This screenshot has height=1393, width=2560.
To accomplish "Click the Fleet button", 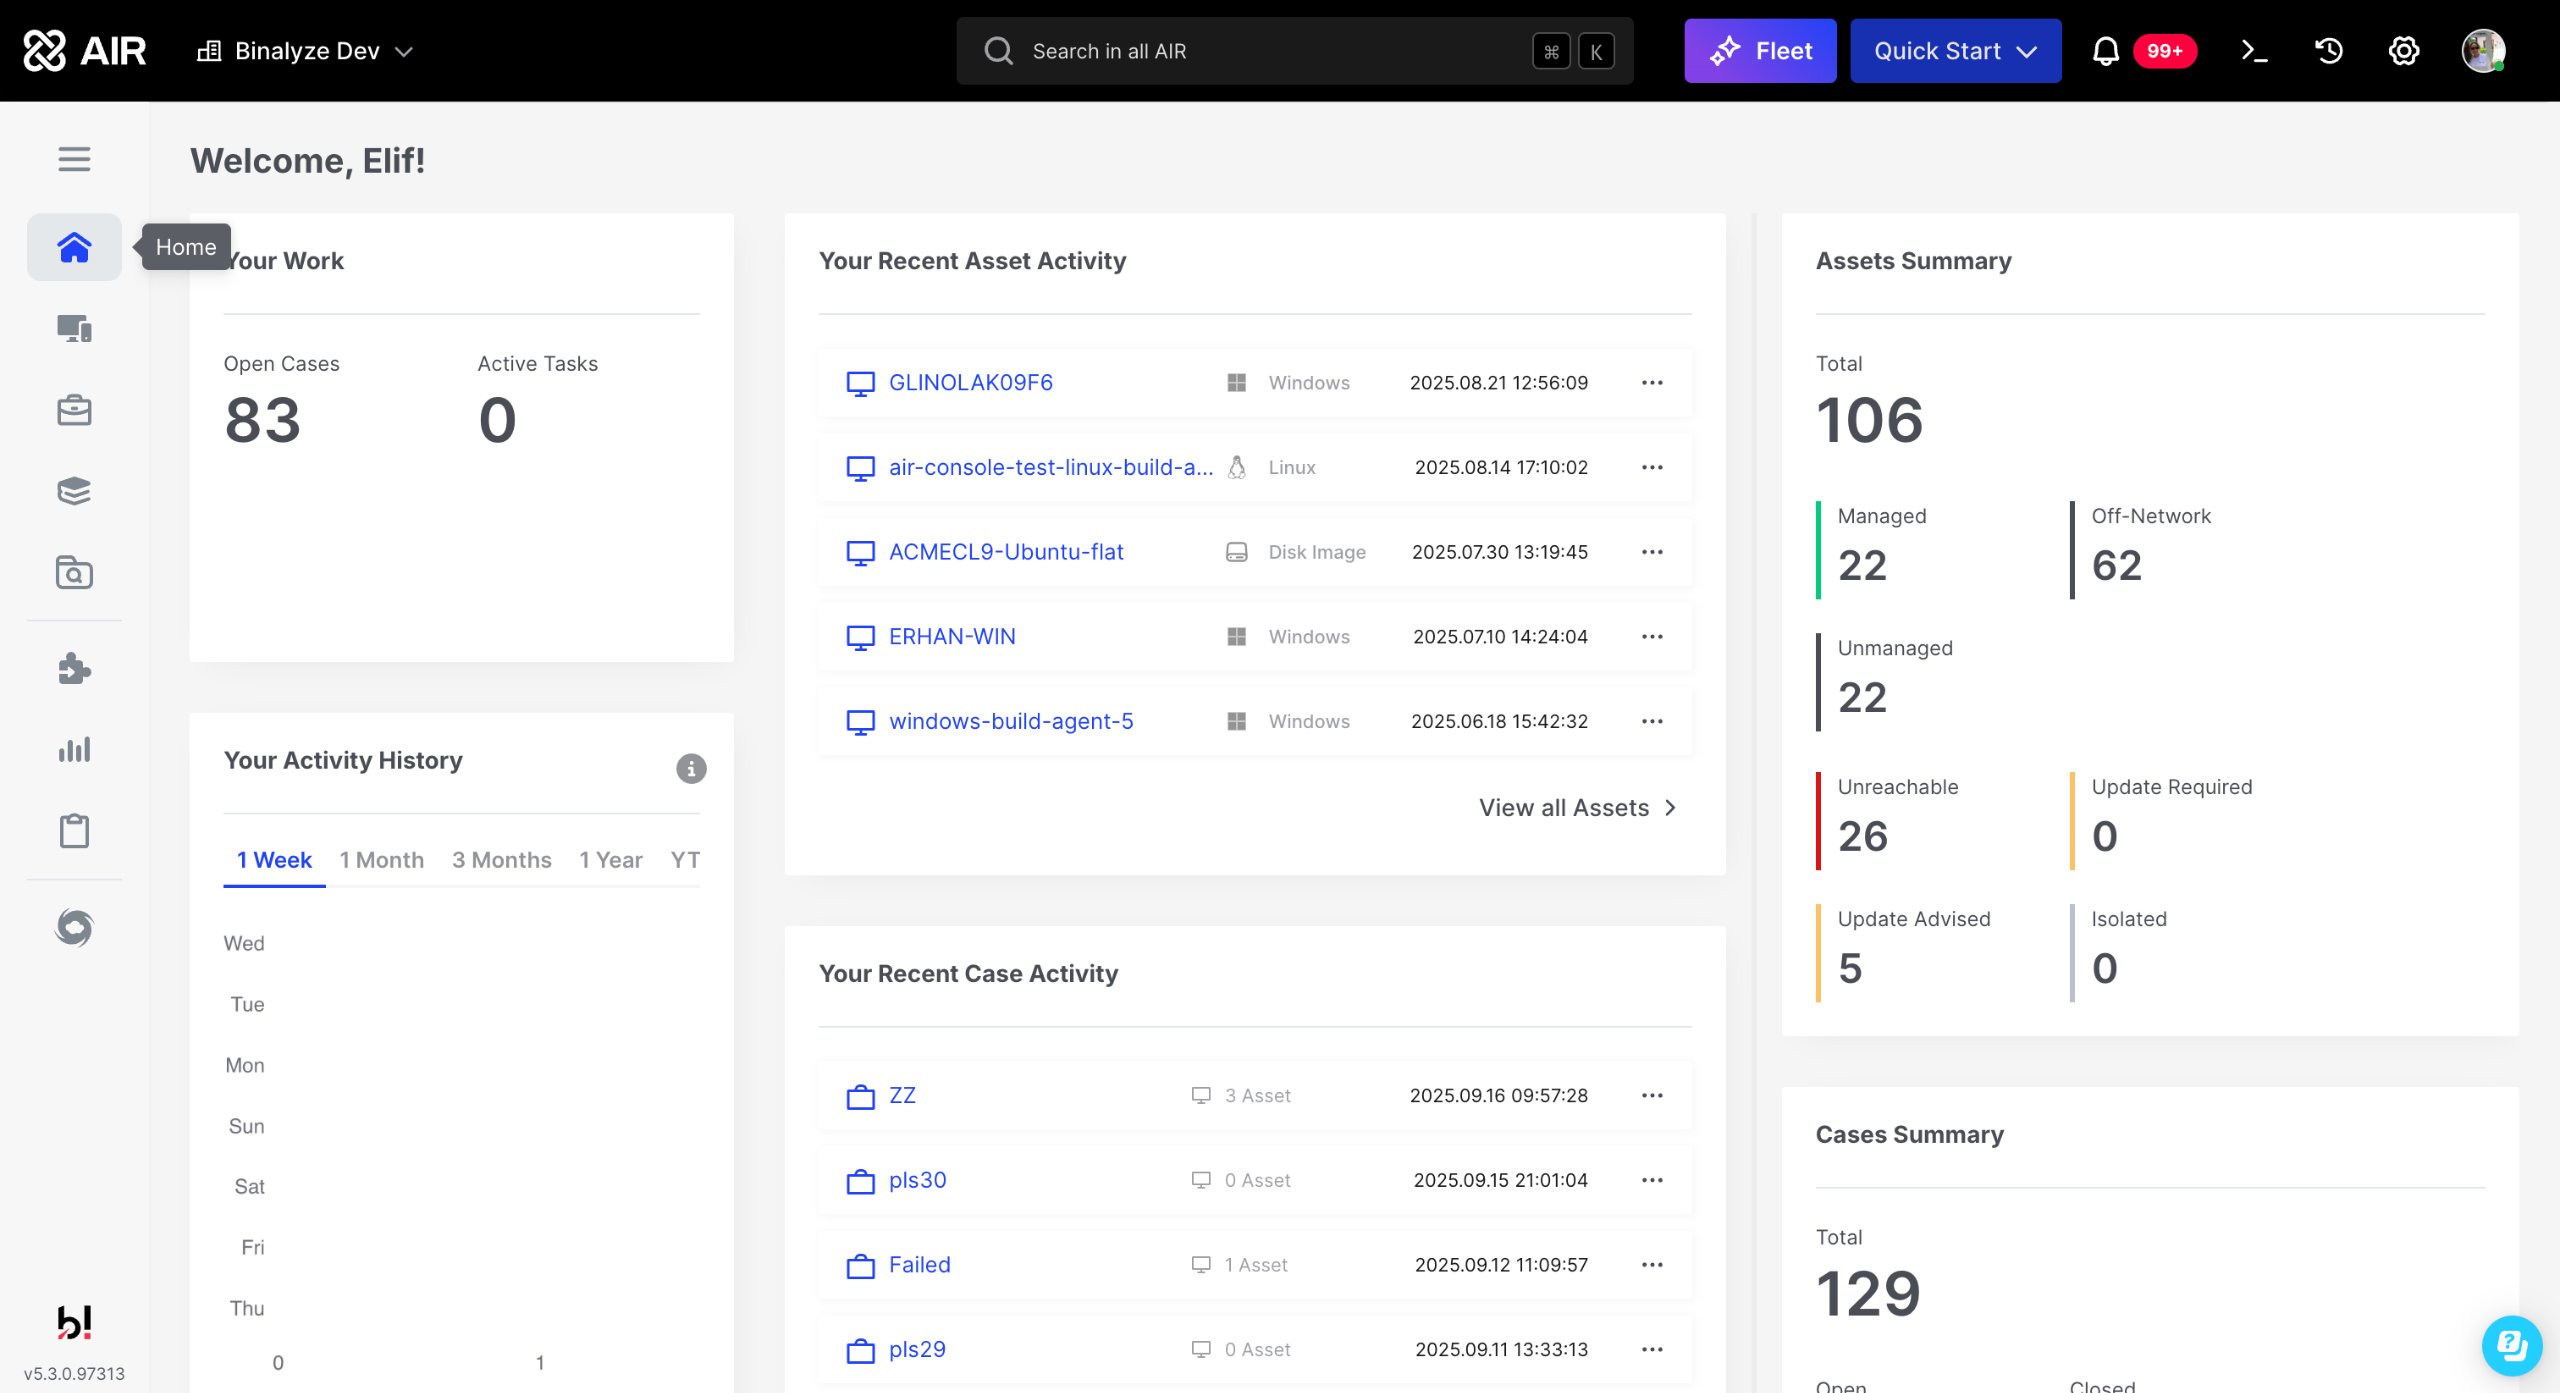I will coord(1760,51).
